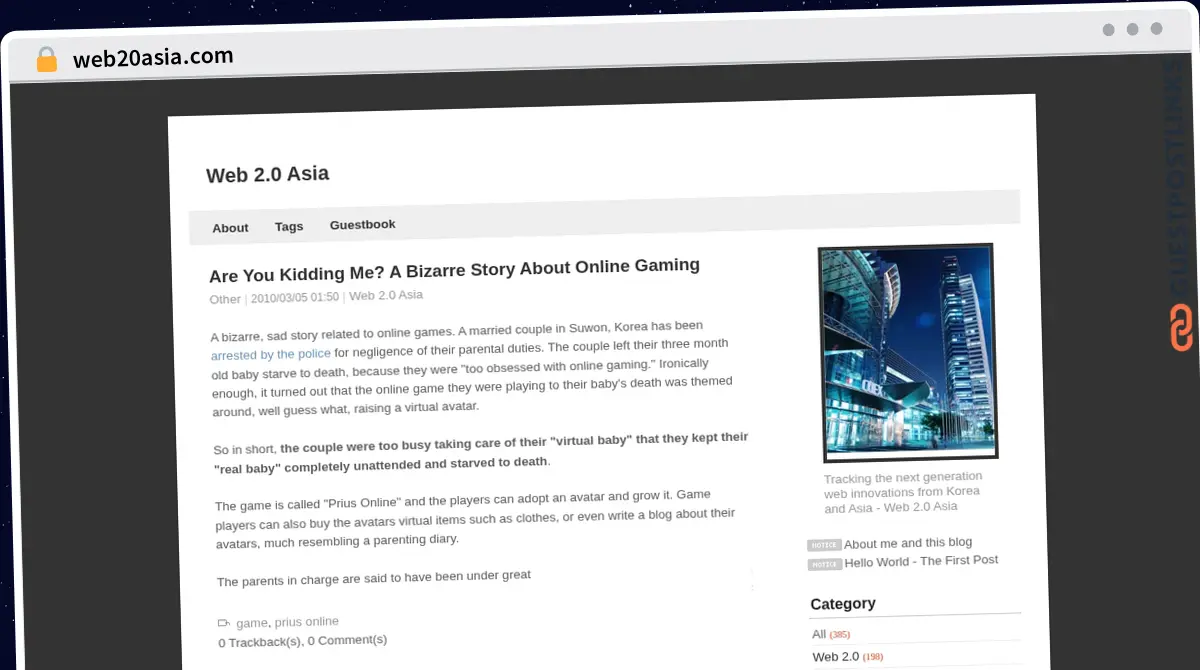Open the Tags menu item

(x=289, y=226)
